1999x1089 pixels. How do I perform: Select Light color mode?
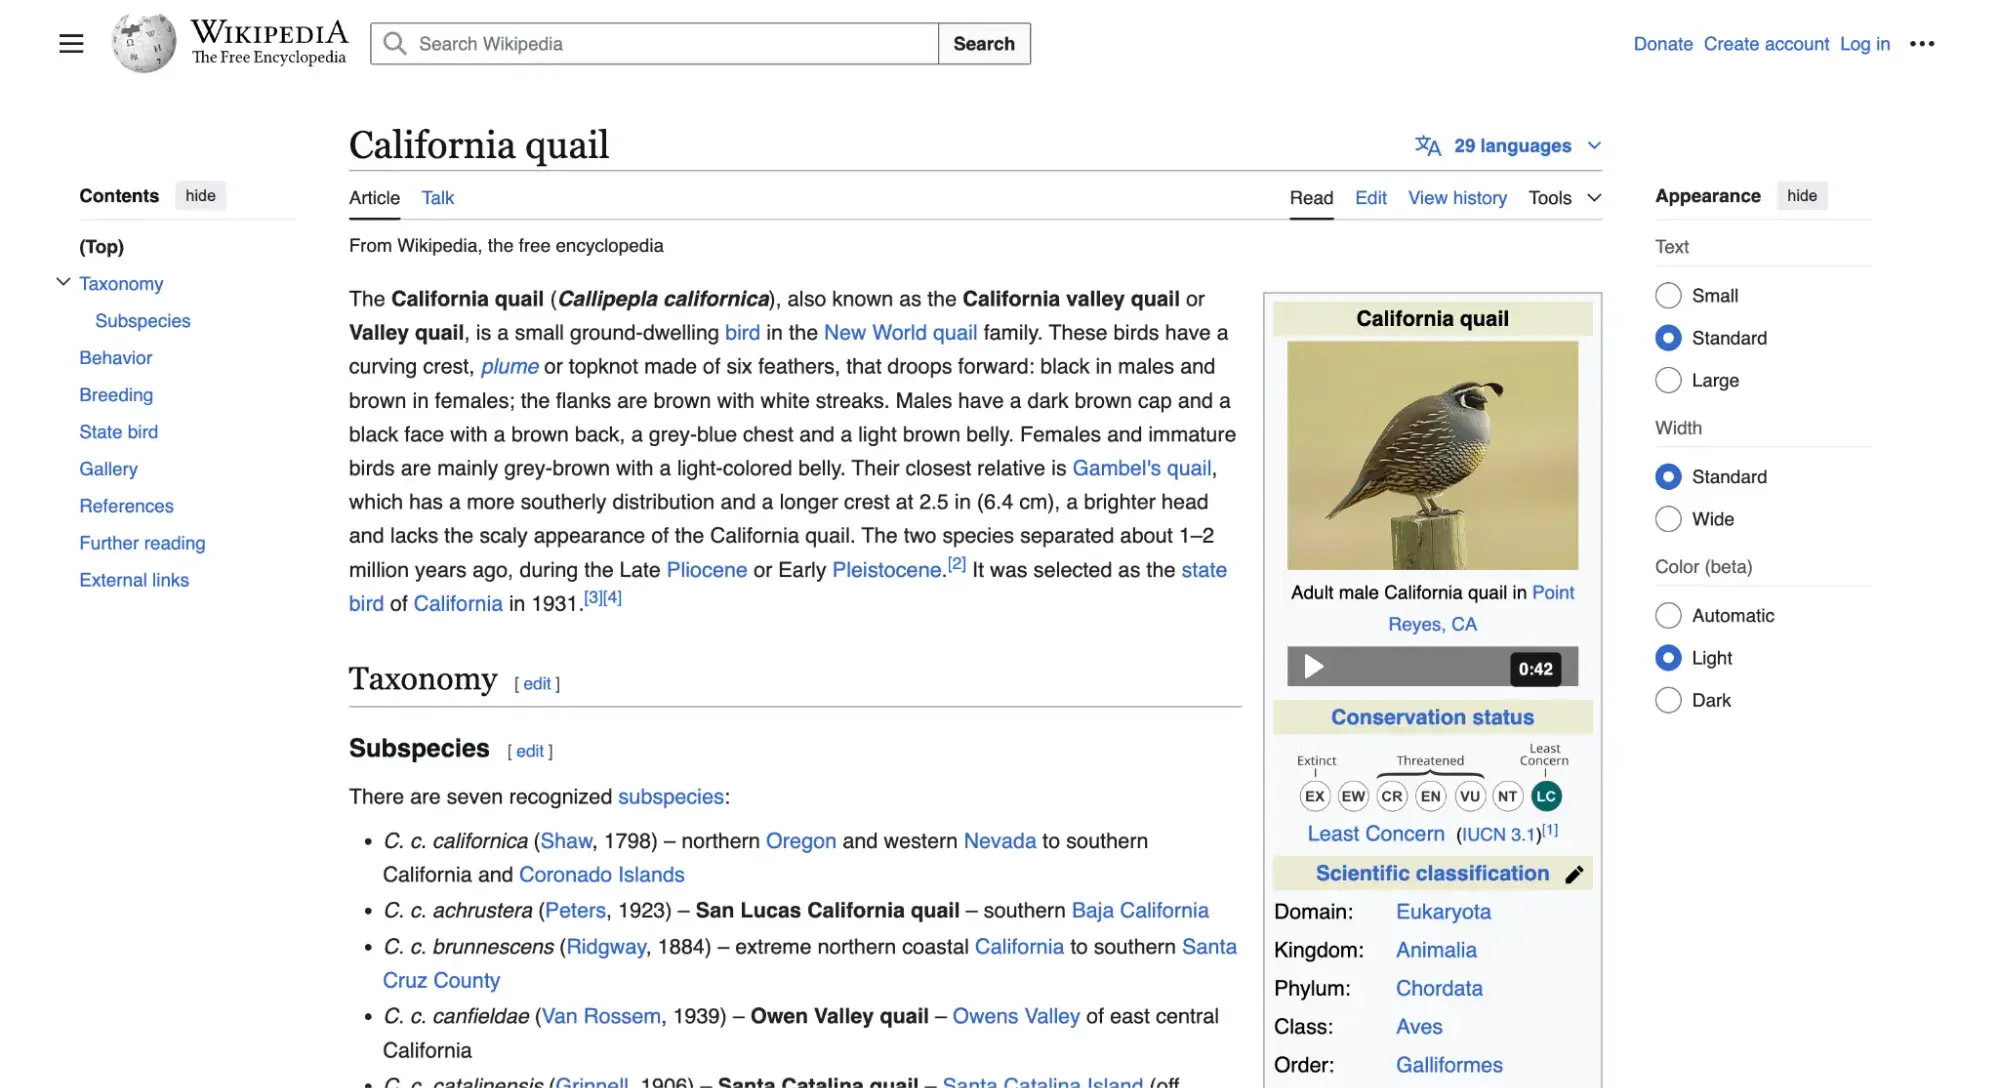pyautogui.click(x=1667, y=658)
